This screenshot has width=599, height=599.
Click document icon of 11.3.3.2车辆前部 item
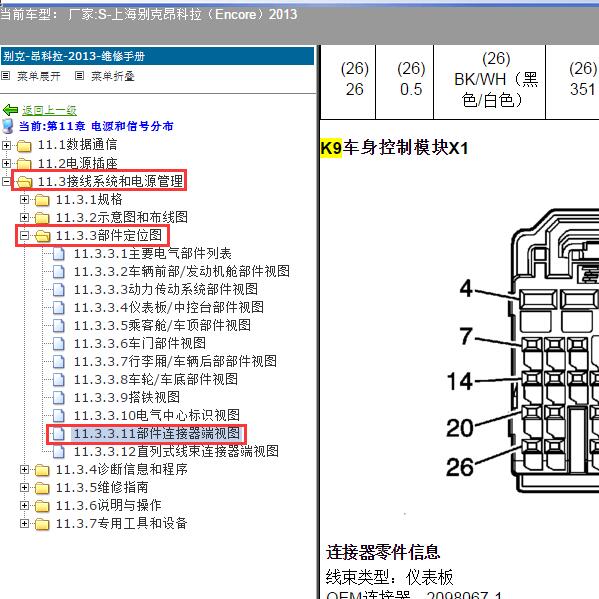point(58,272)
